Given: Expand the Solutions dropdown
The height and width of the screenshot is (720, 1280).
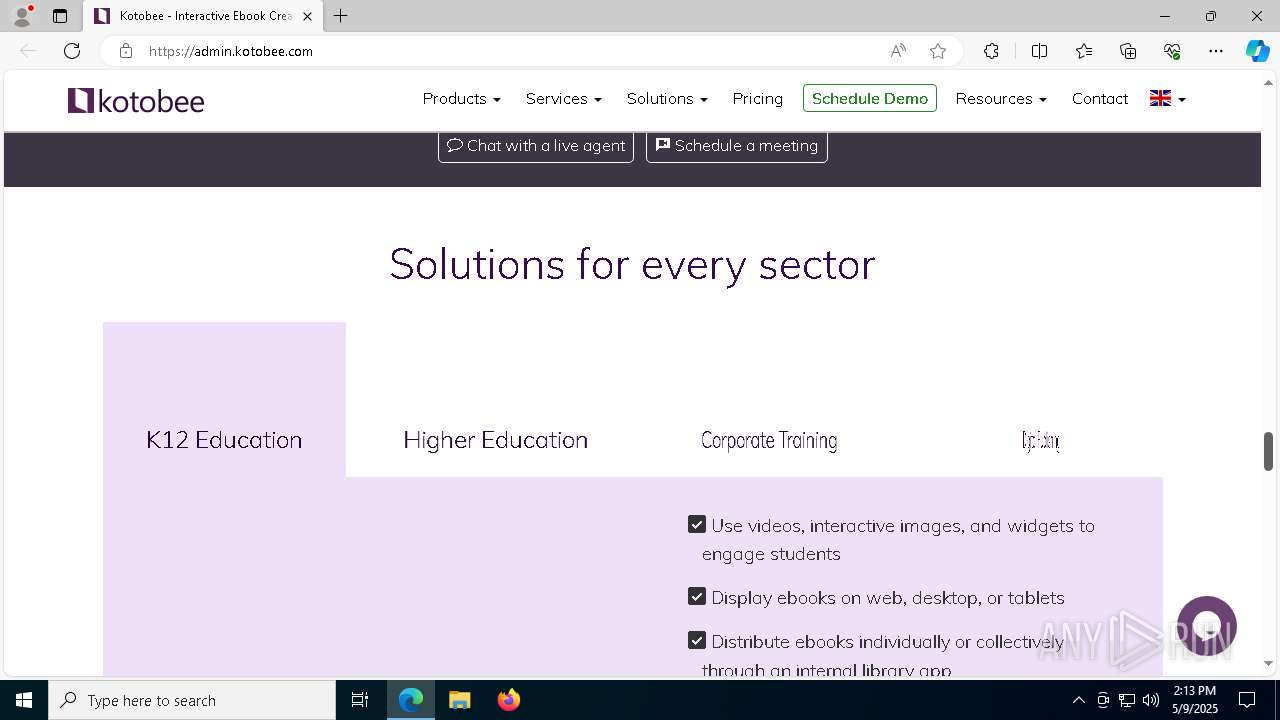Looking at the screenshot, I should click(x=667, y=98).
